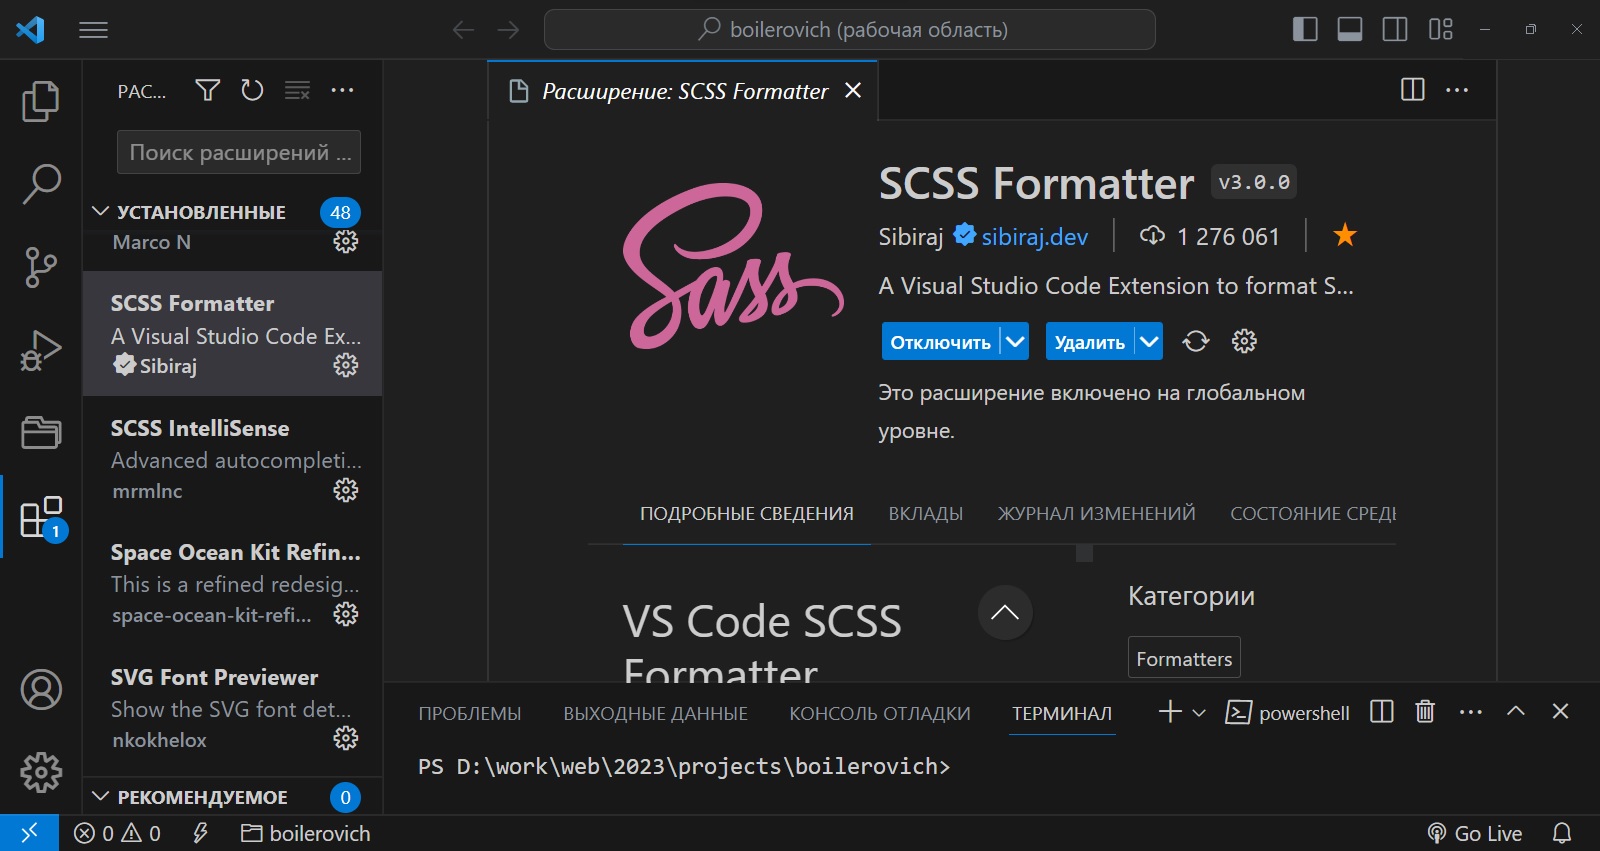Click the star rating icon
The image size is (1600, 851).
[1345, 236]
